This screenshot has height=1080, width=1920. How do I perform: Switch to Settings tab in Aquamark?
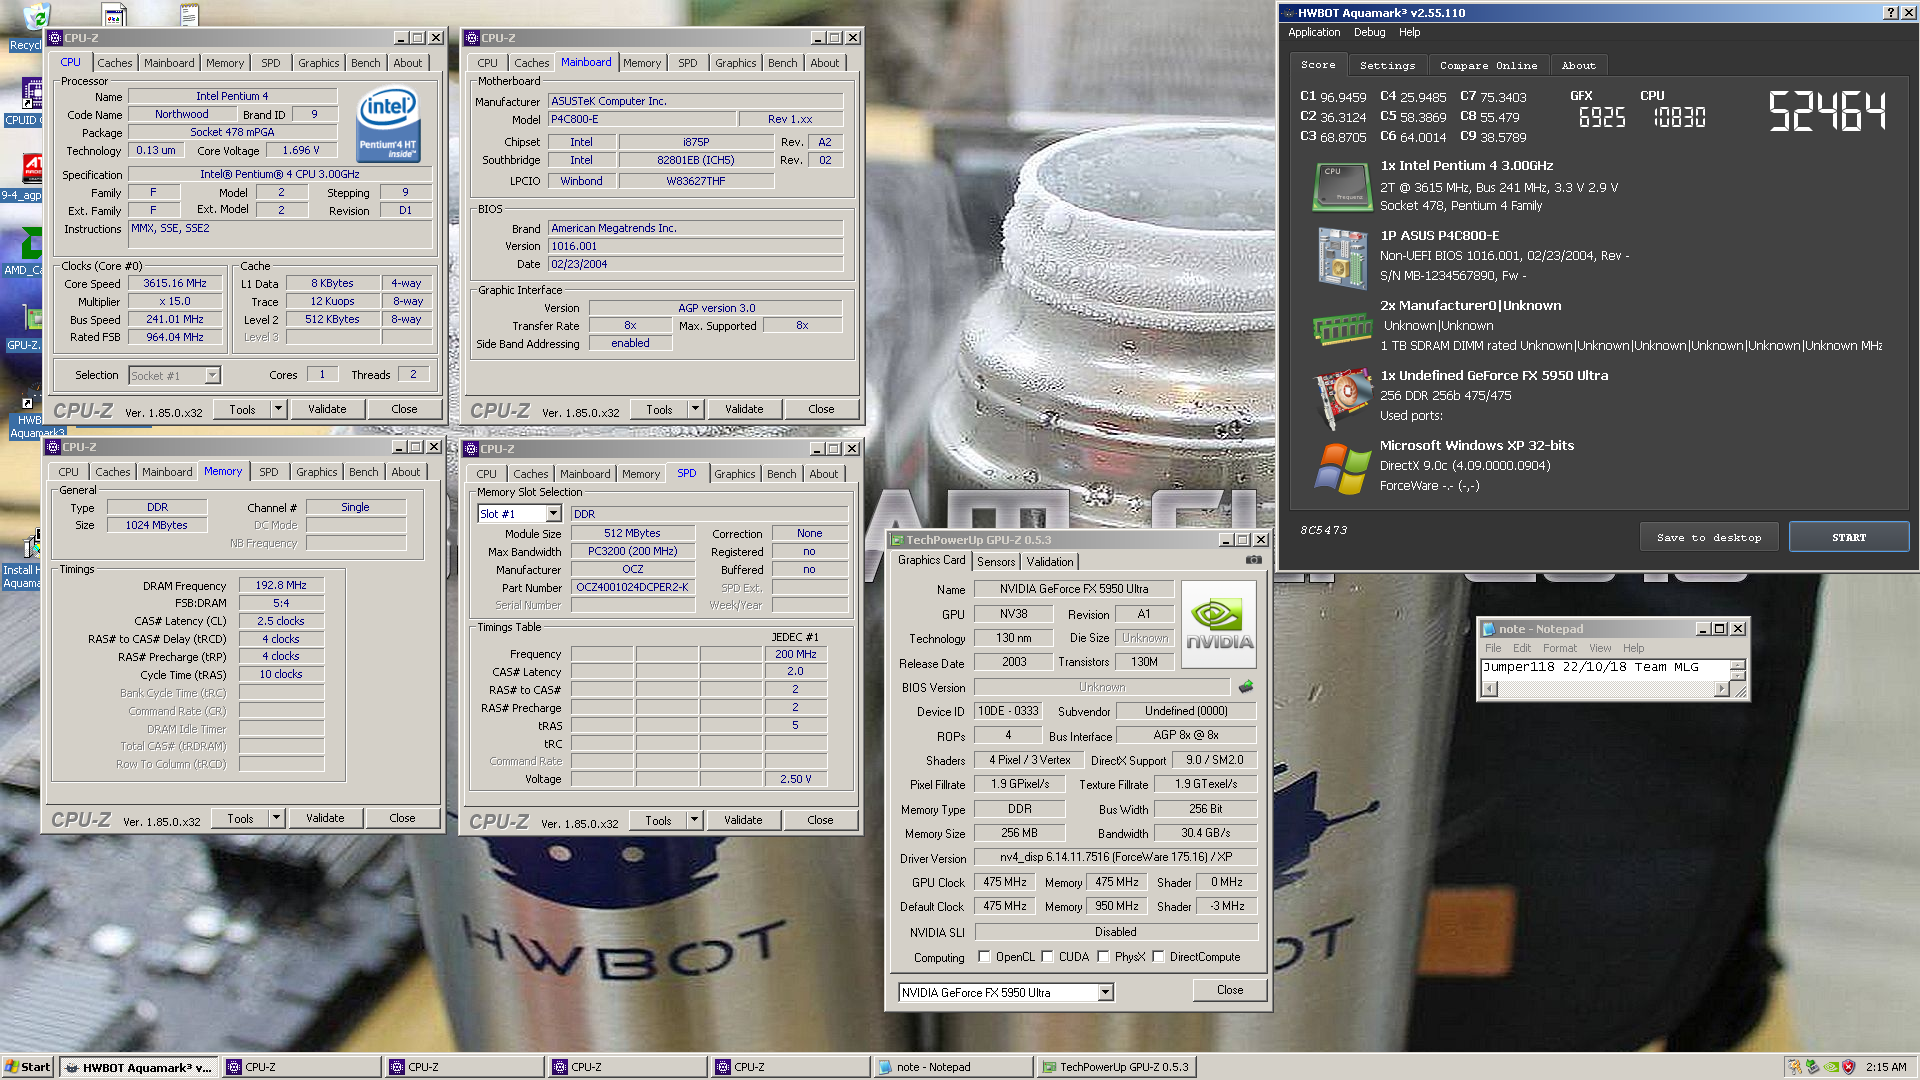(x=1387, y=65)
